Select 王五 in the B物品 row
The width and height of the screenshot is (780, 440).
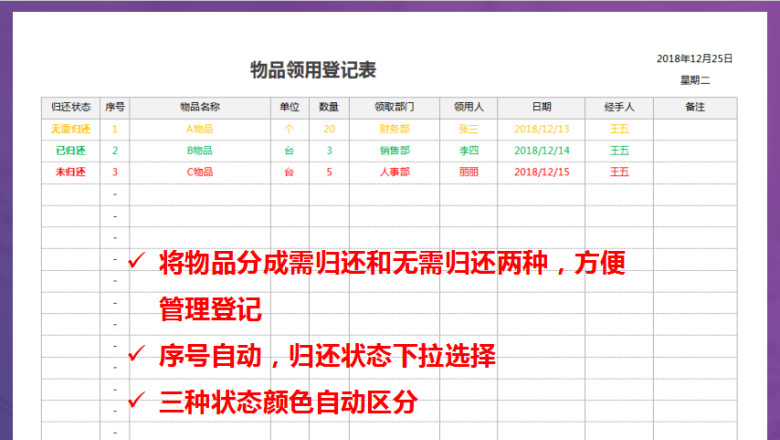tap(619, 151)
